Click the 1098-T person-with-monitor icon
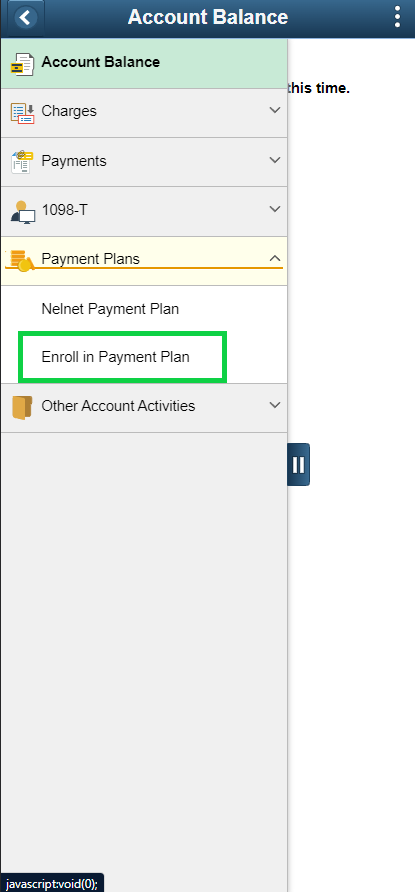415x892 pixels. 22,212
